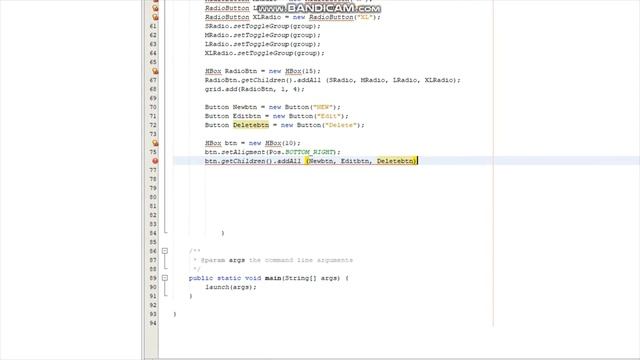Click Editbtn argument in line 76 addAll
The height and width of the screenshot is (360, 640).
[355, 161]
